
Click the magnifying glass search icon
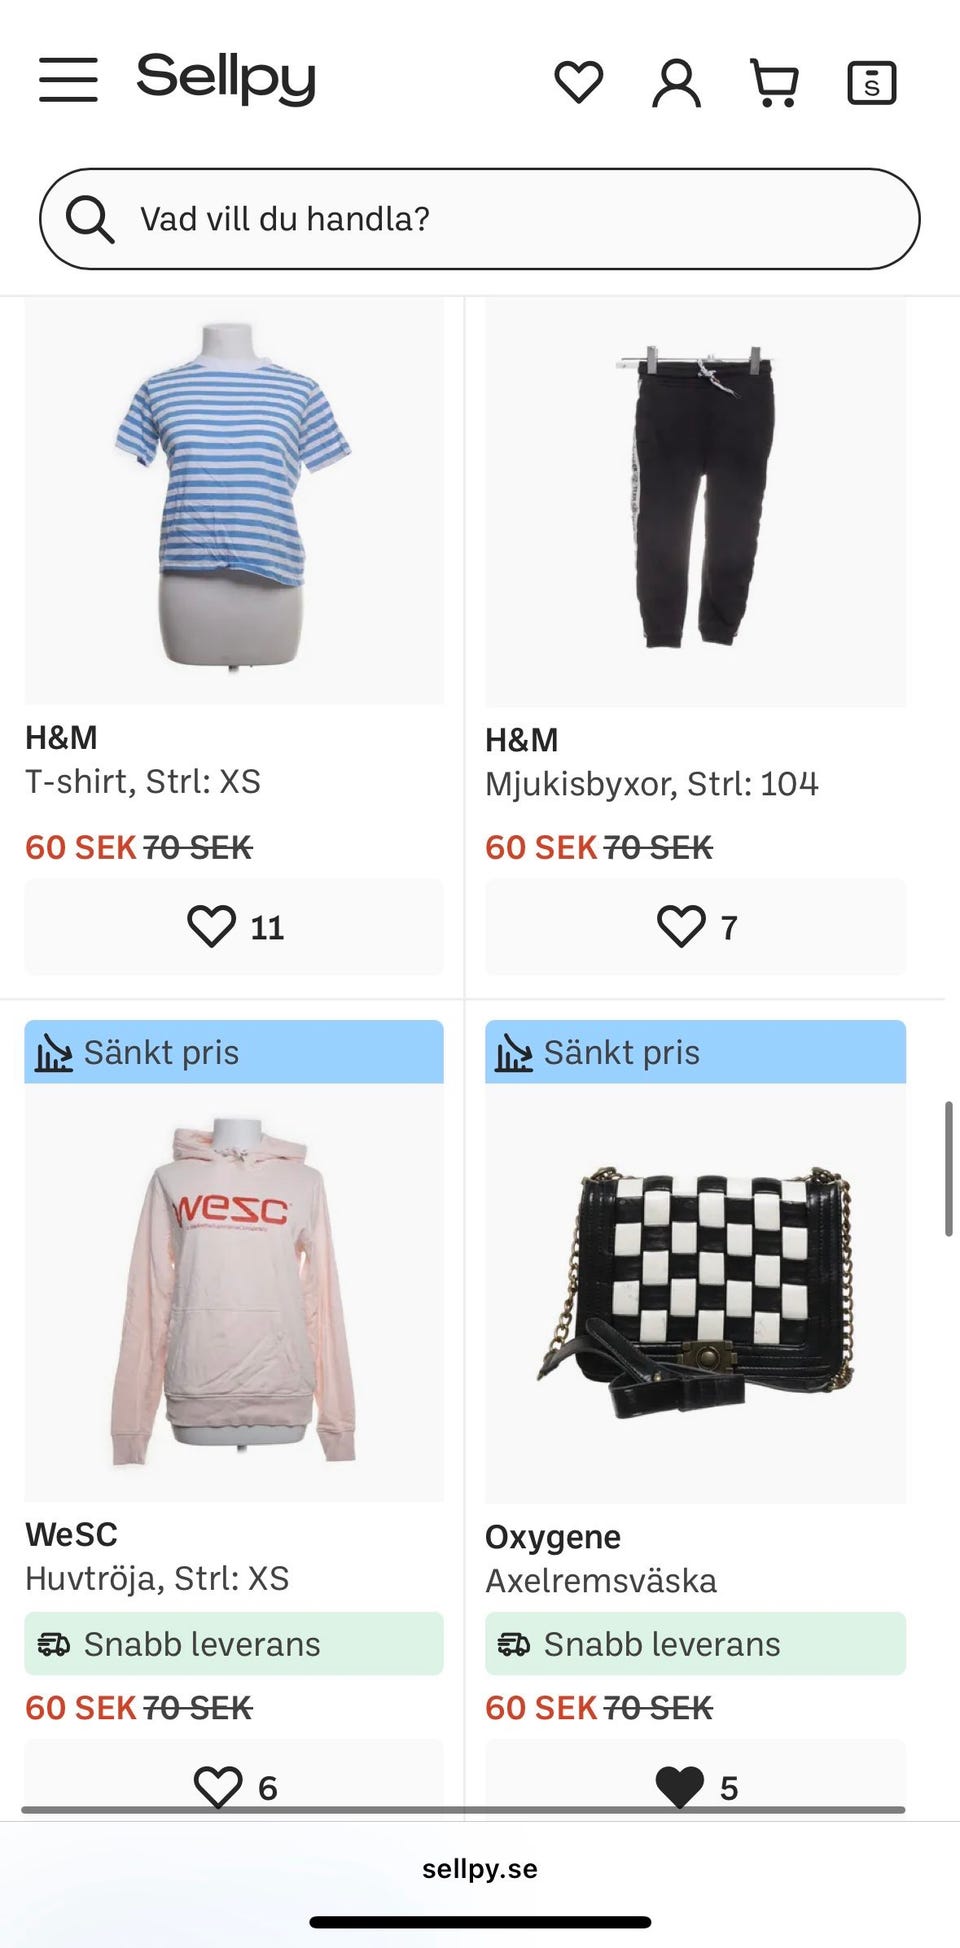pos(90,219)
